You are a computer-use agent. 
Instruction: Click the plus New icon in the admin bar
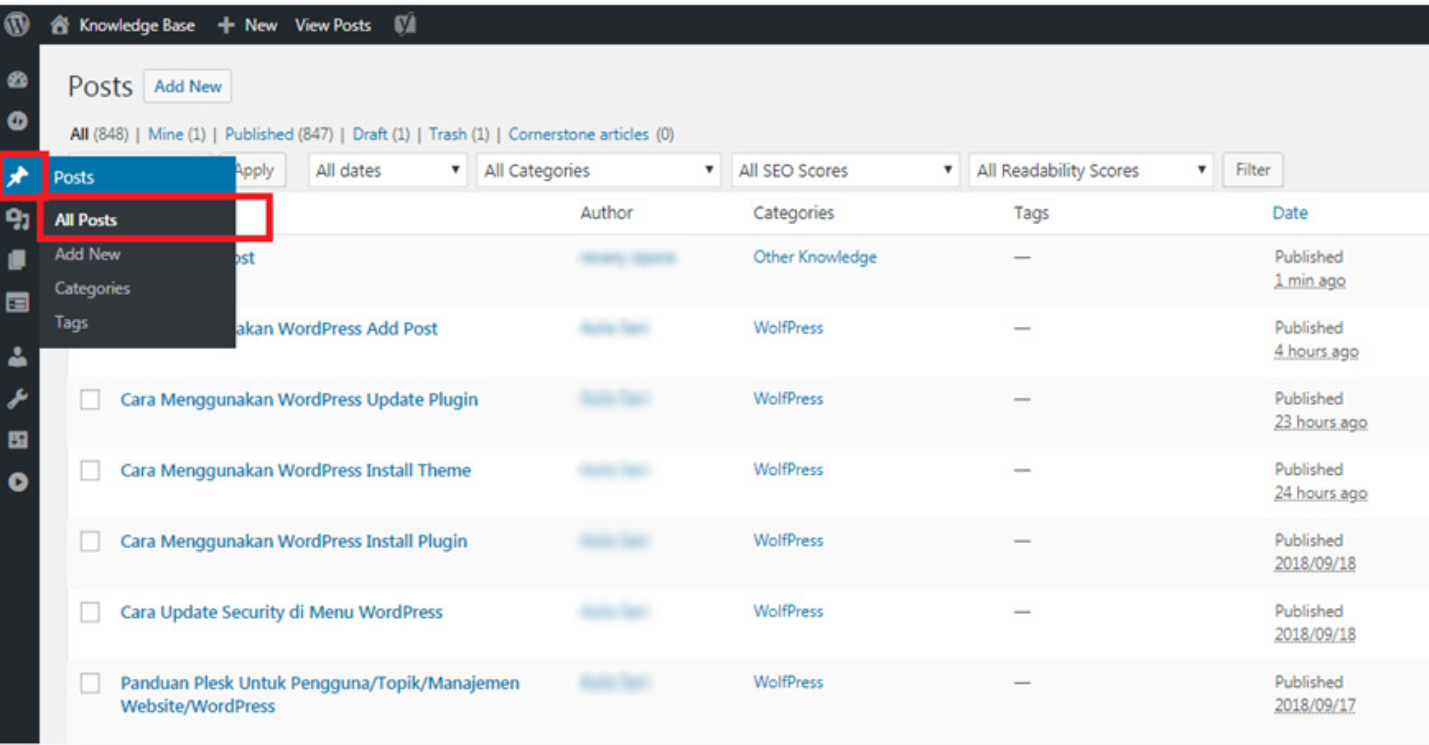(226, 26)
